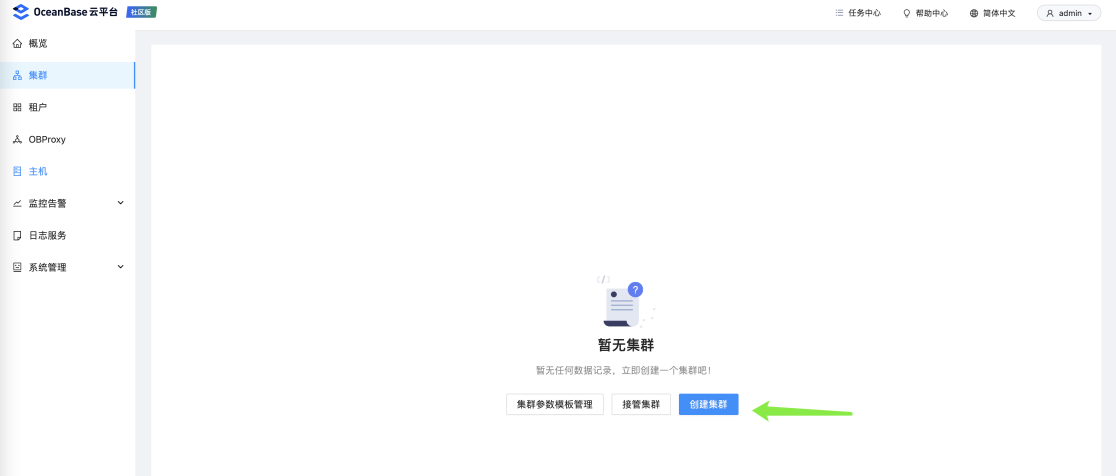Viewport: 1116px width, 476px height.
Task: Click the globe language icon
Action: click(x=974, y=13)
